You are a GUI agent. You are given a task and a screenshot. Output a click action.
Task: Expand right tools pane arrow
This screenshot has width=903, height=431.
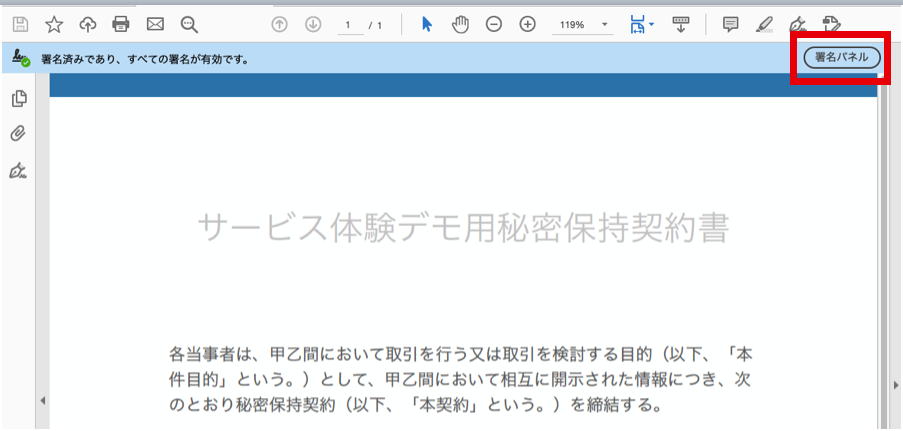tap(896, 385)
